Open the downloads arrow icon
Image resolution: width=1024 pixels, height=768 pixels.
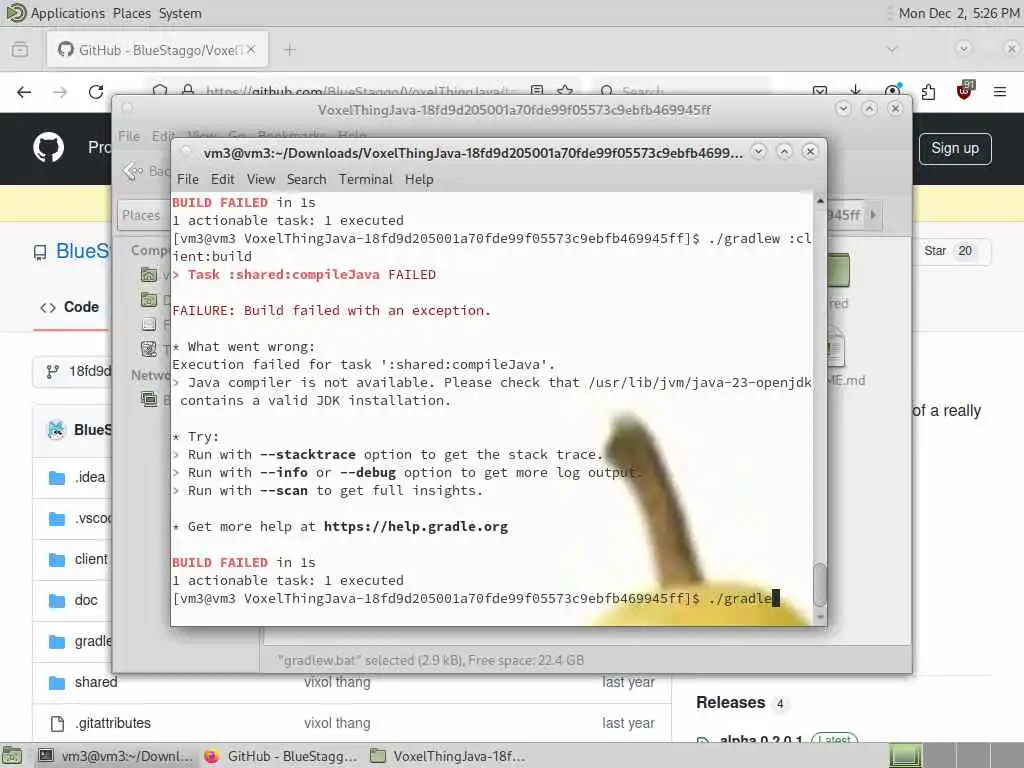pos(856,91)
